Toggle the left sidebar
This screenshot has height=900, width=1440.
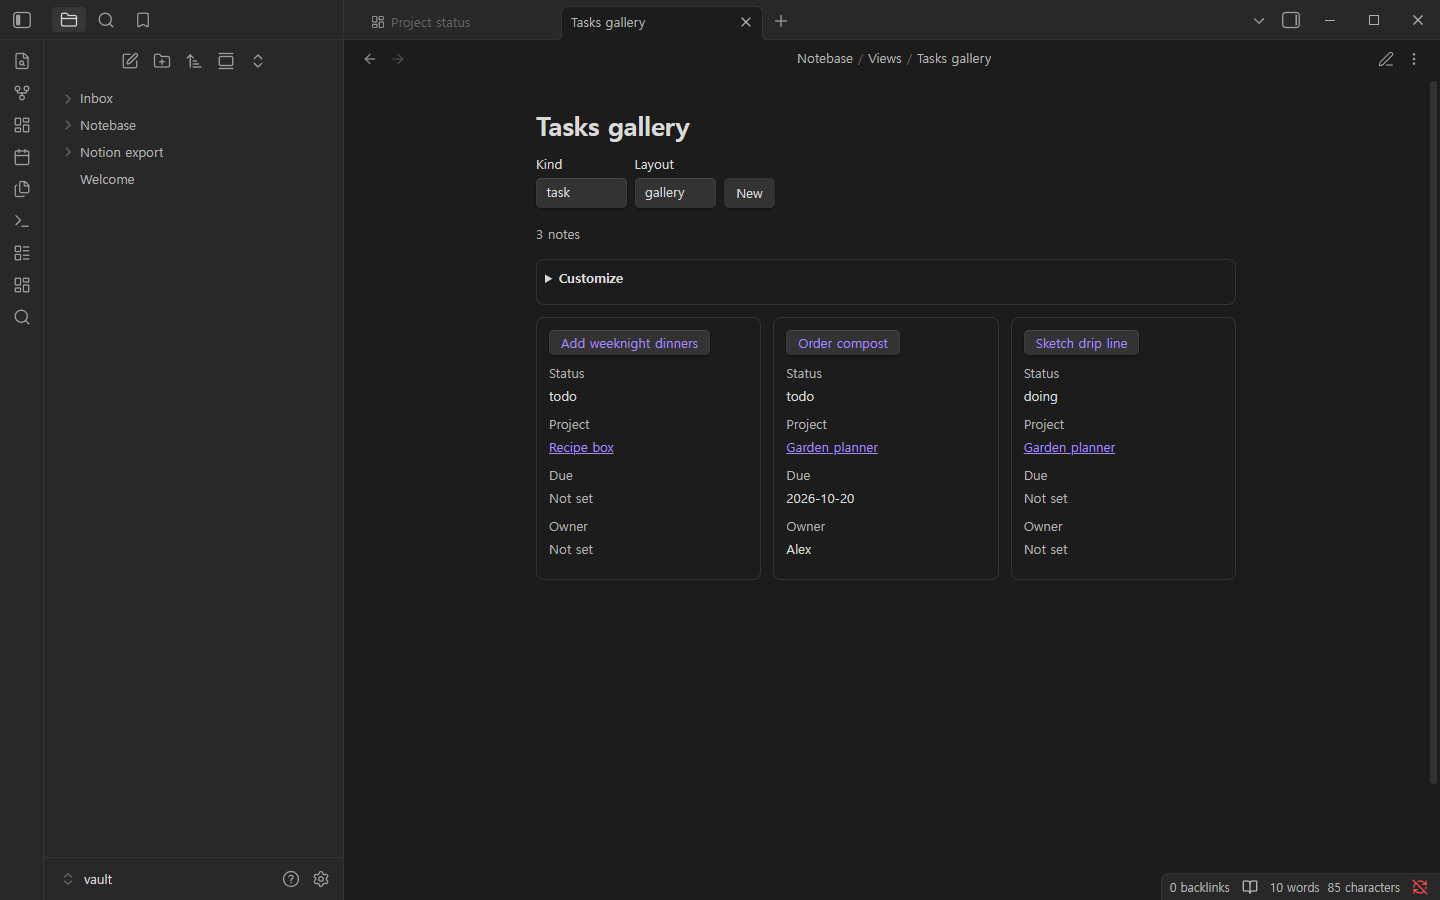(x=22, y=20)
